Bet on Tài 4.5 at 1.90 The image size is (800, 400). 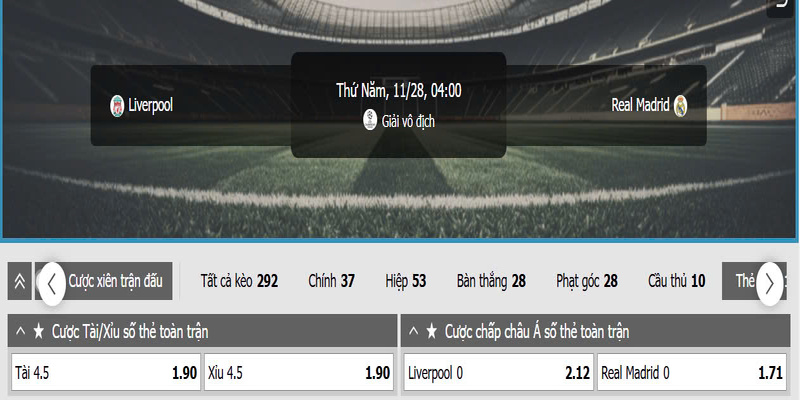105,373
